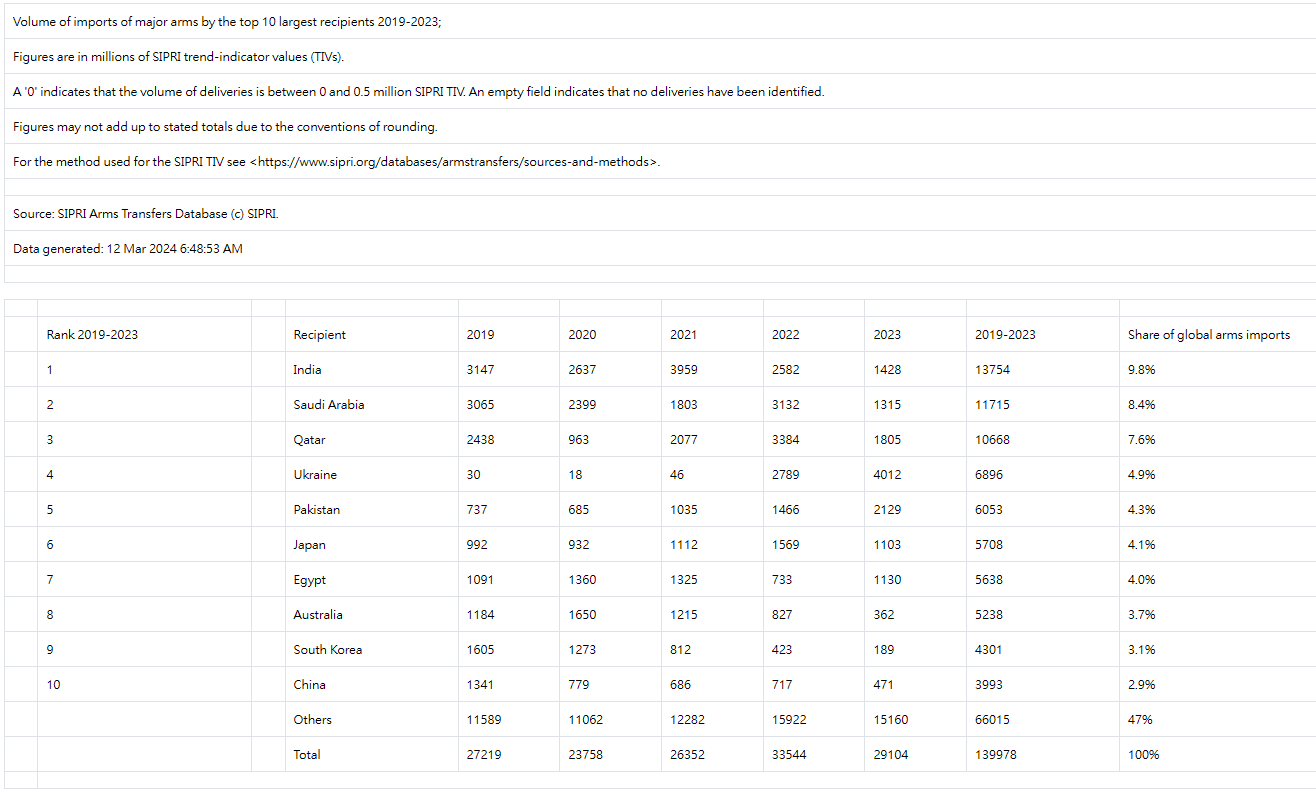Image resolution: width=1316 pixels, height=797 pixels.
Task: Select the 2019 column header
Action: [x=480, y=335]
